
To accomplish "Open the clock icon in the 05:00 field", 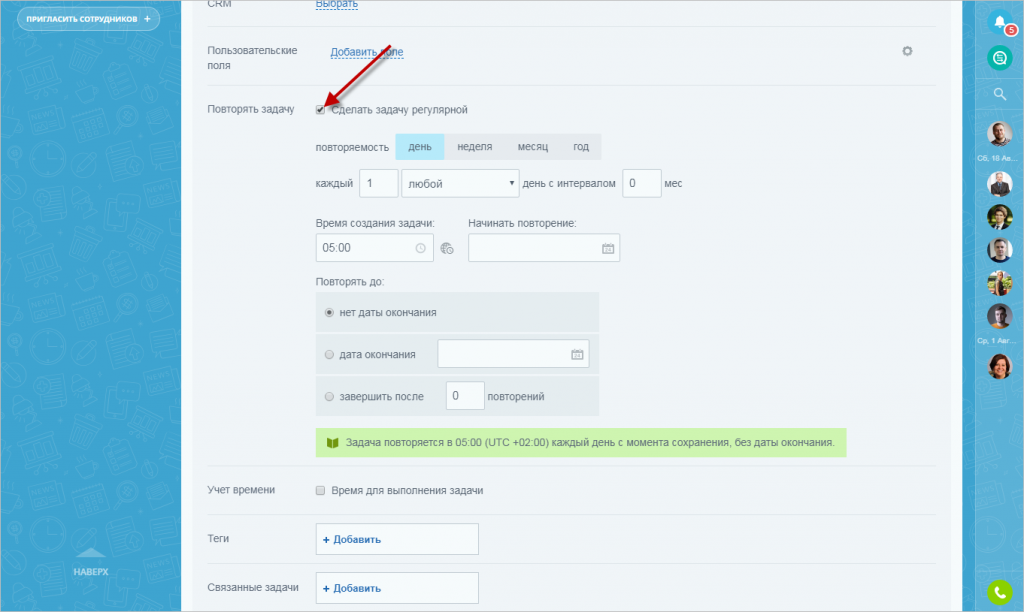I will tap(421, 248).
